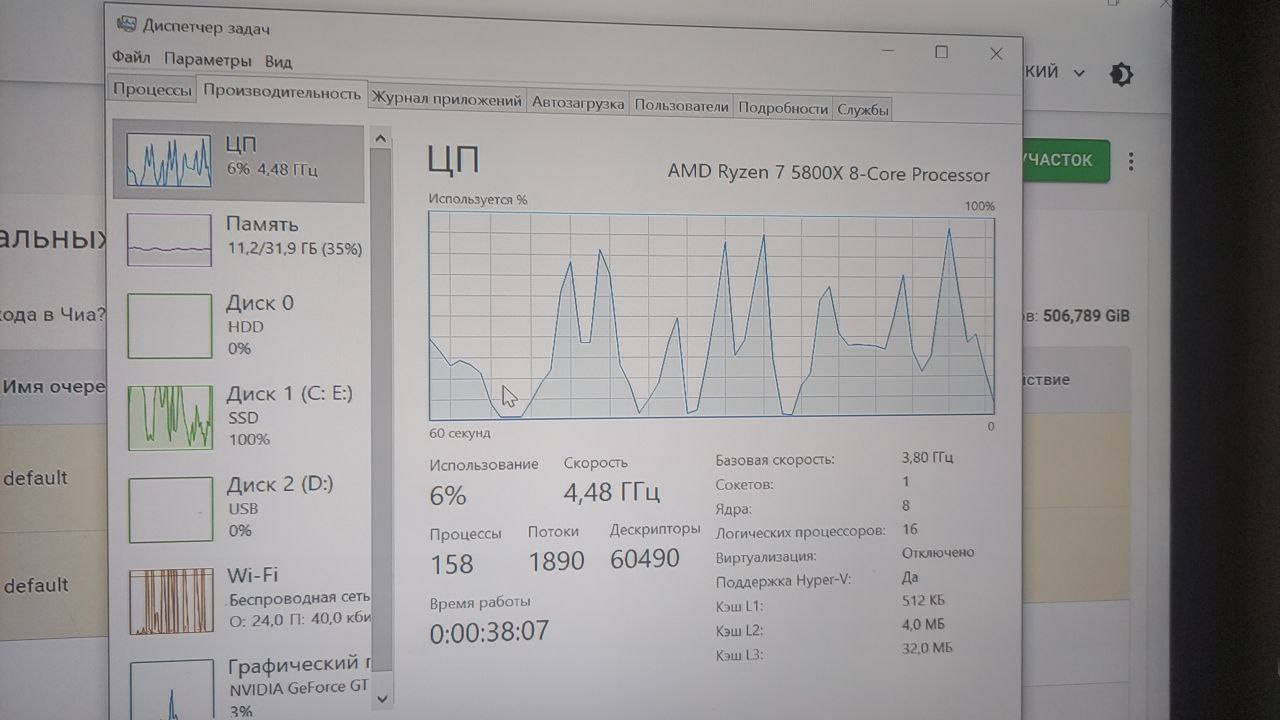Expand language dropdown chevron in background window
The image size is (1280, 720).
tap(1079, 73)
